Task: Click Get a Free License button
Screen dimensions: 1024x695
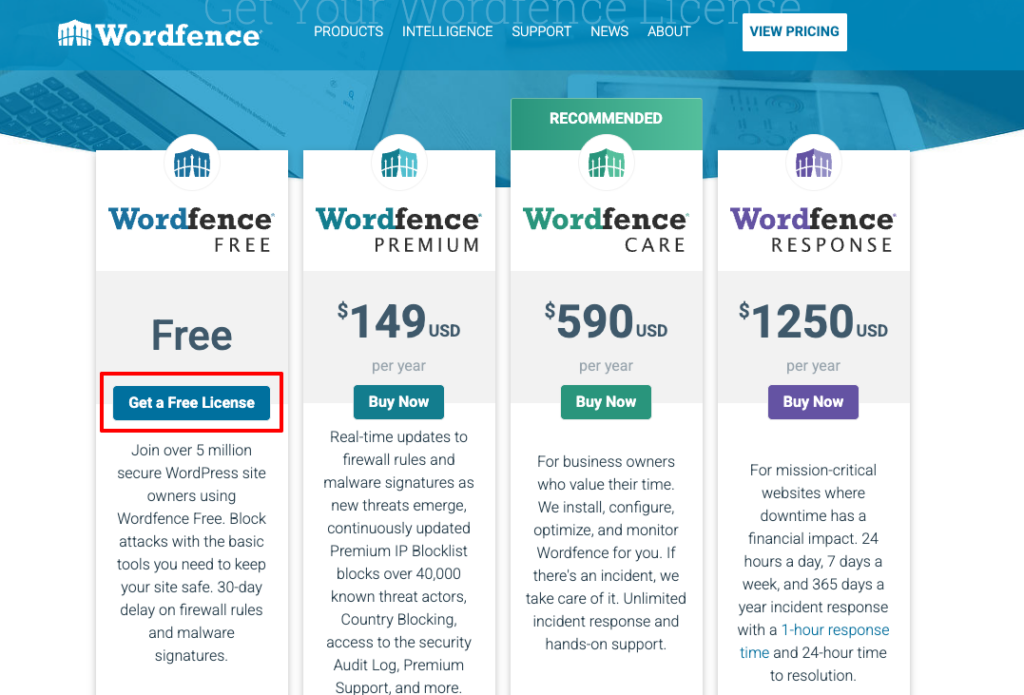Action: [x=191, y=402]
